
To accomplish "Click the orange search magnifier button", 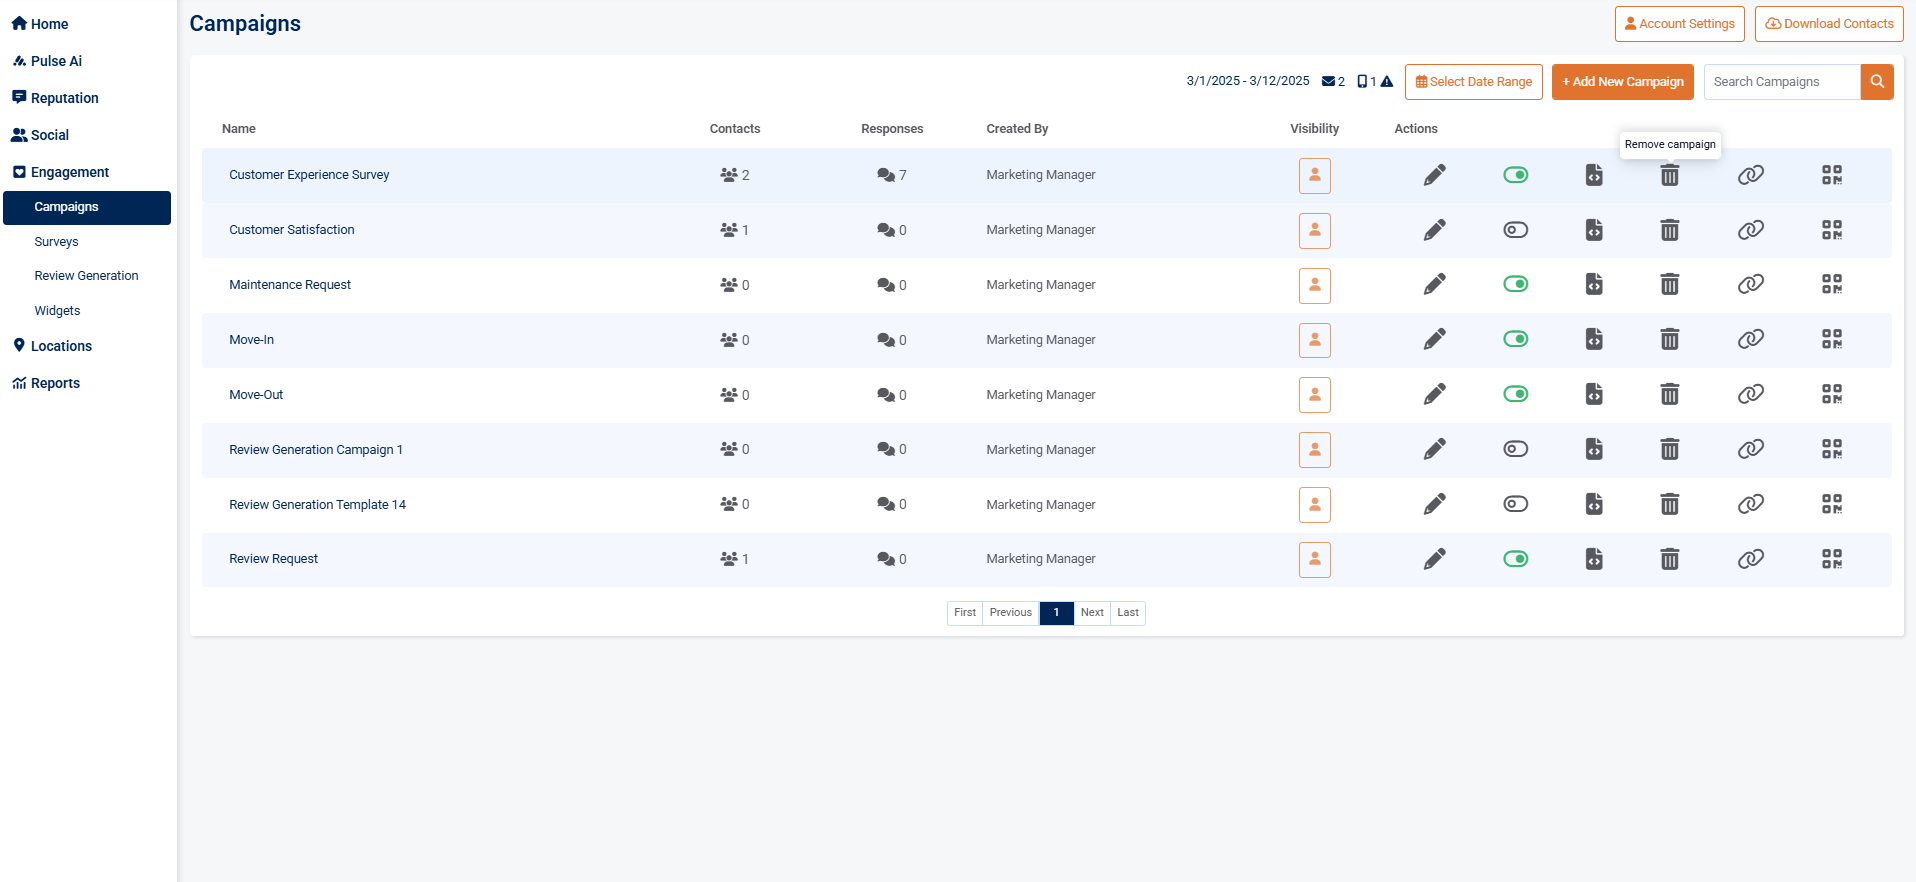I will coord(1877,82).
